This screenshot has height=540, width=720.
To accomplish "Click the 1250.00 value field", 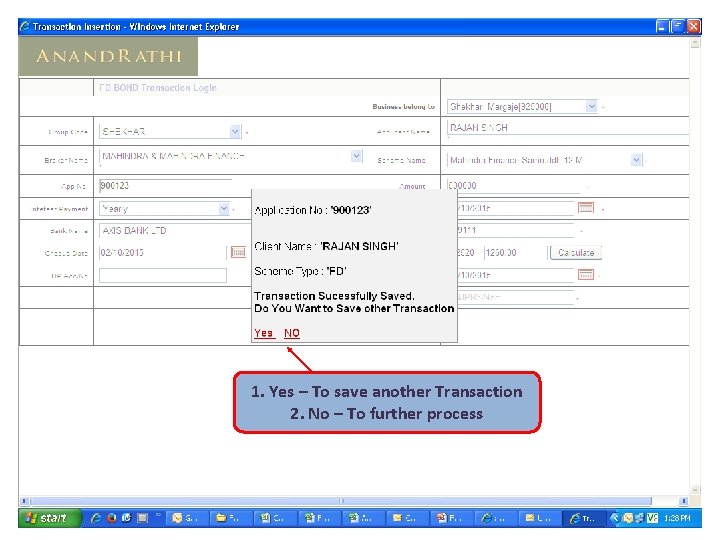I will pyautogui.click(x=514, y=252).
